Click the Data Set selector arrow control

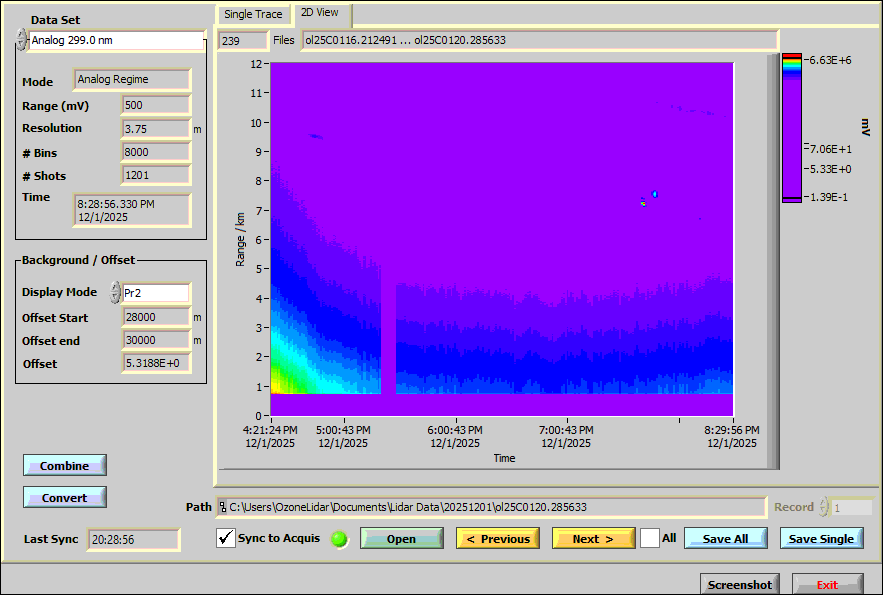[21, 40]
